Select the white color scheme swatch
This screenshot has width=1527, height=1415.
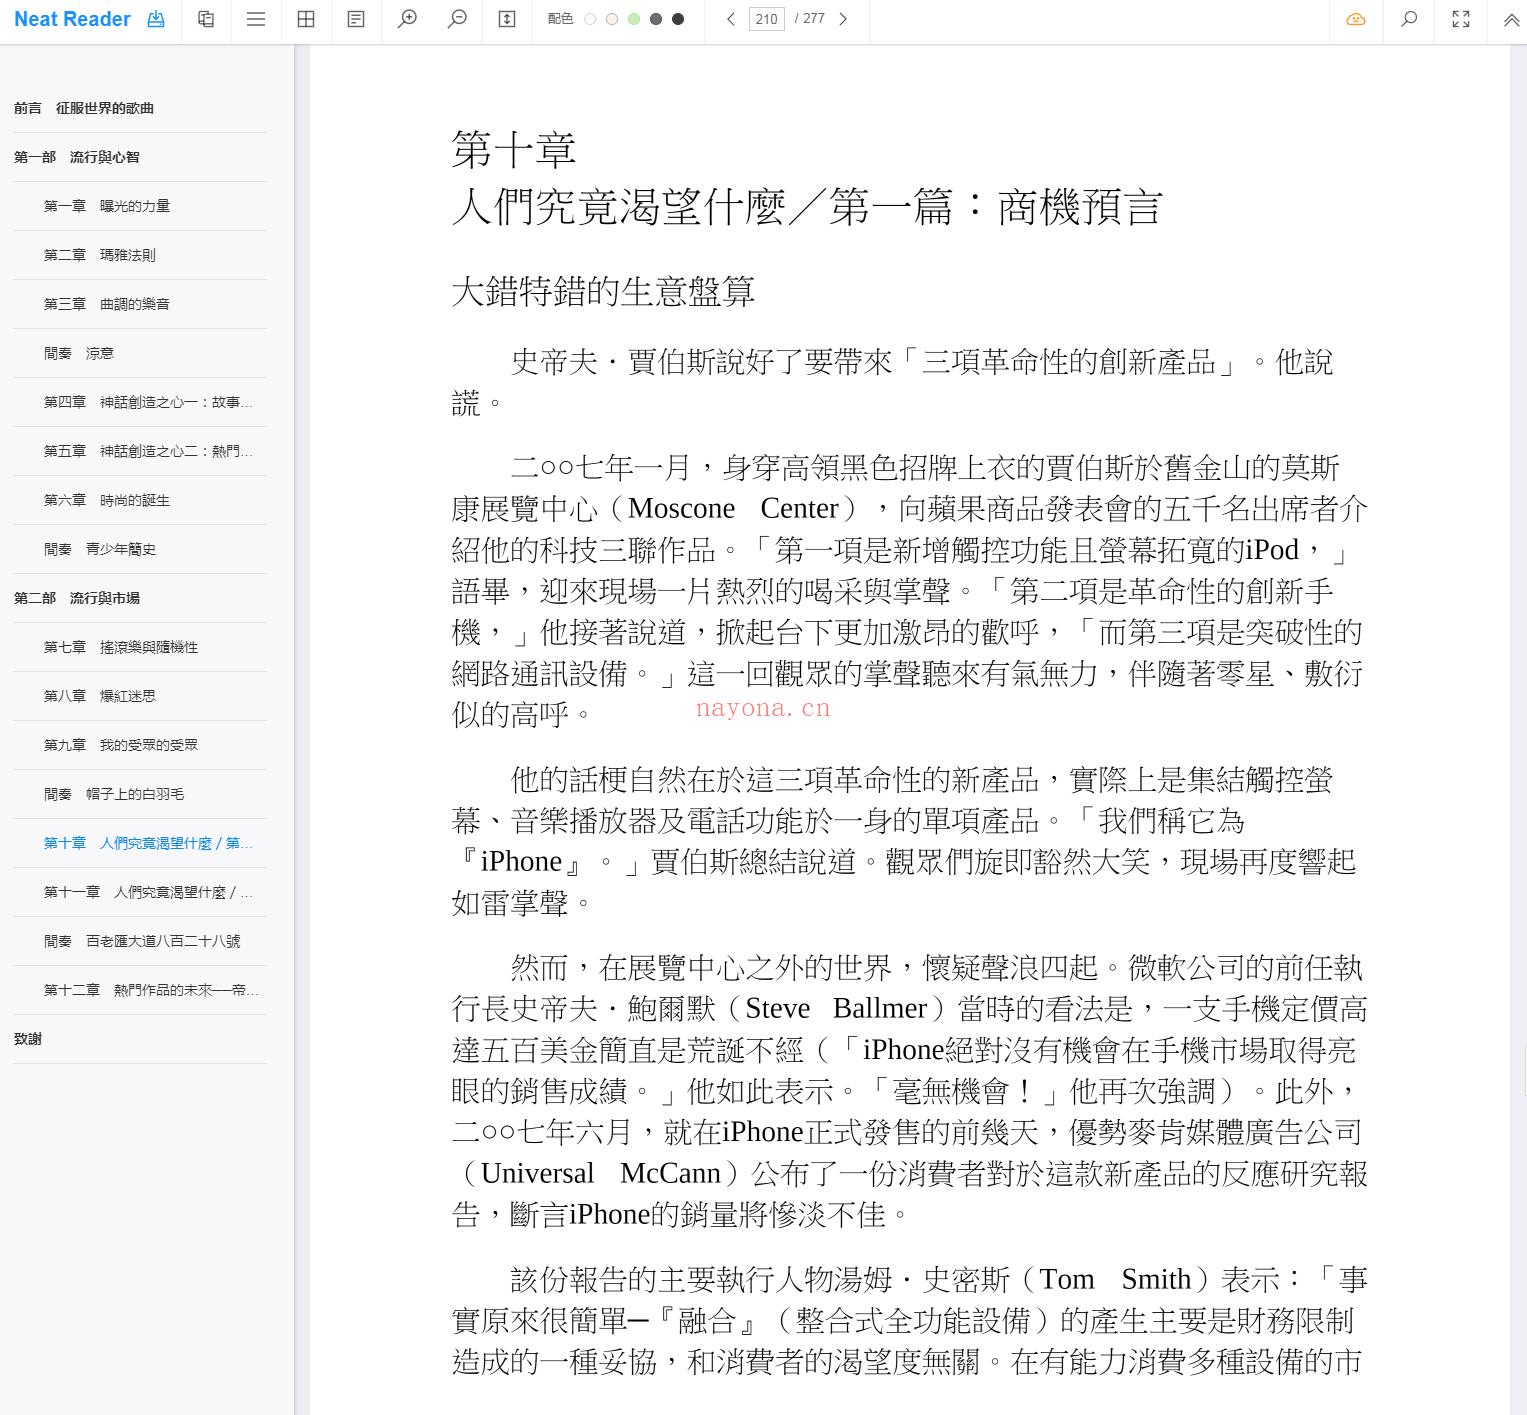590,19
